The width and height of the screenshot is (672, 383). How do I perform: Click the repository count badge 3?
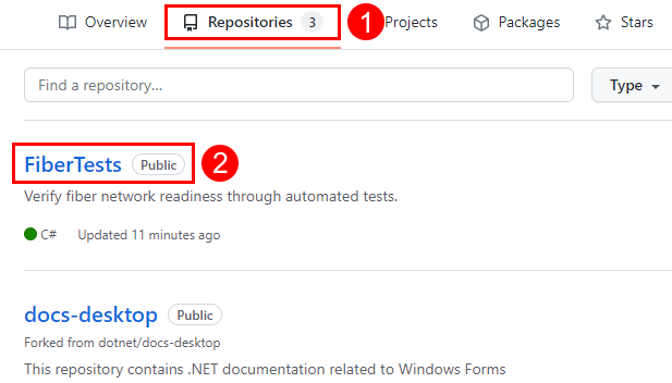click(x=312, y=22)
